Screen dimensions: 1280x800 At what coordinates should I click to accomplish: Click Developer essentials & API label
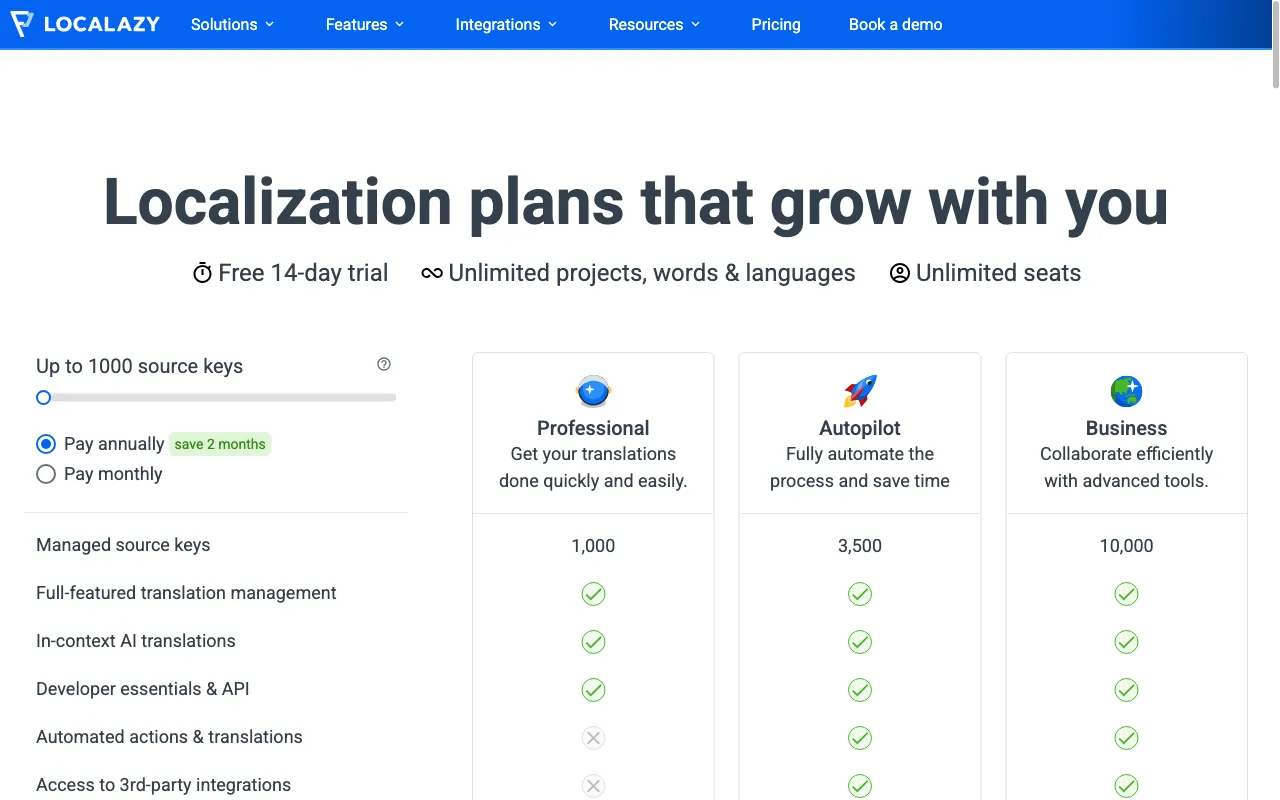click(143, 689)
